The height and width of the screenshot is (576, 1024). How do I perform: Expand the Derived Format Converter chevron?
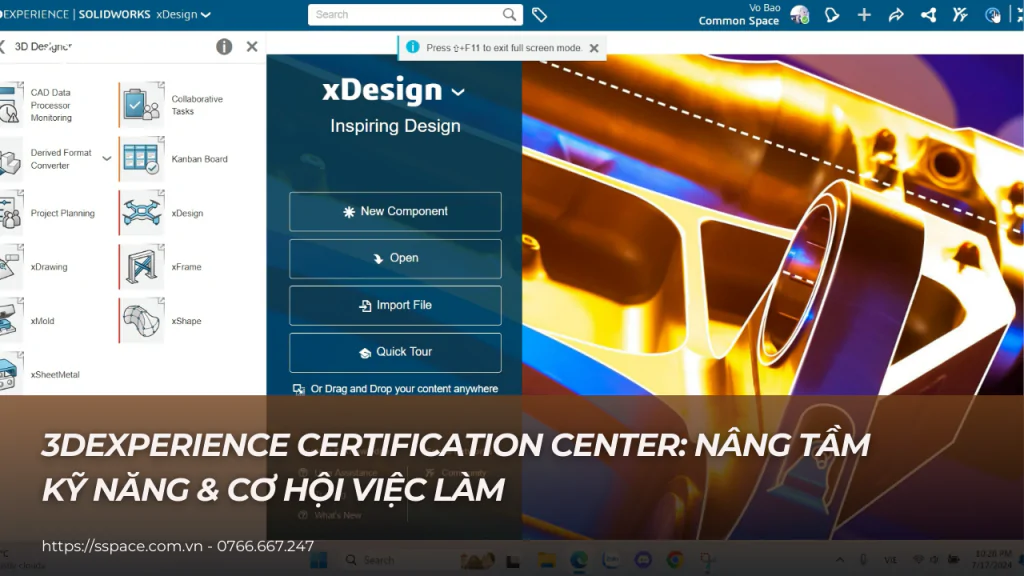tap(106, 158)
